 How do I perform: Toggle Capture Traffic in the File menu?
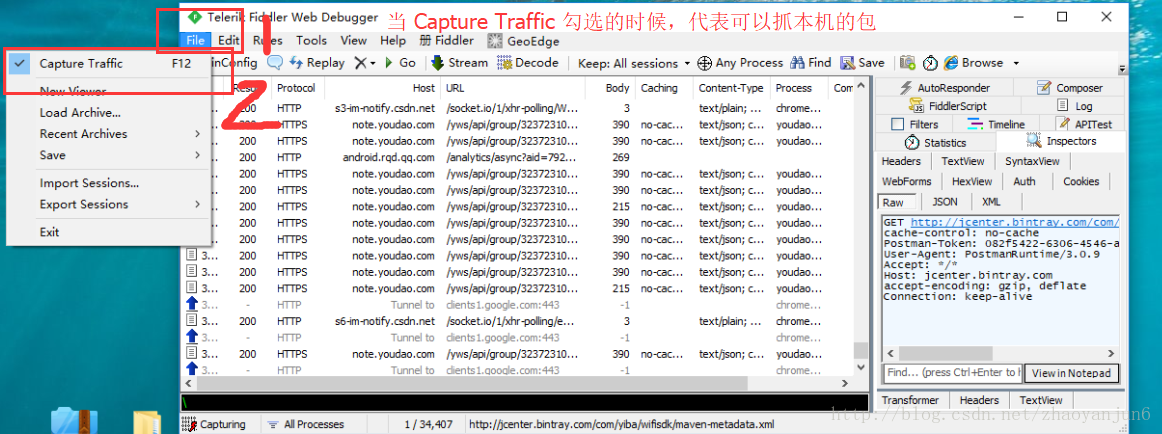pyautogui.click(x=109, y=64)
